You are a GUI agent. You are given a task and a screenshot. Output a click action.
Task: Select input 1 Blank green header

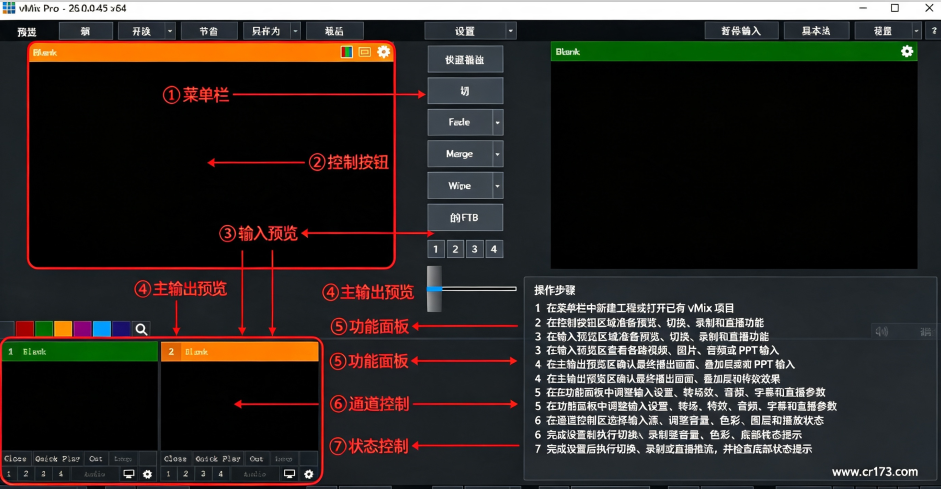point(80,352)
